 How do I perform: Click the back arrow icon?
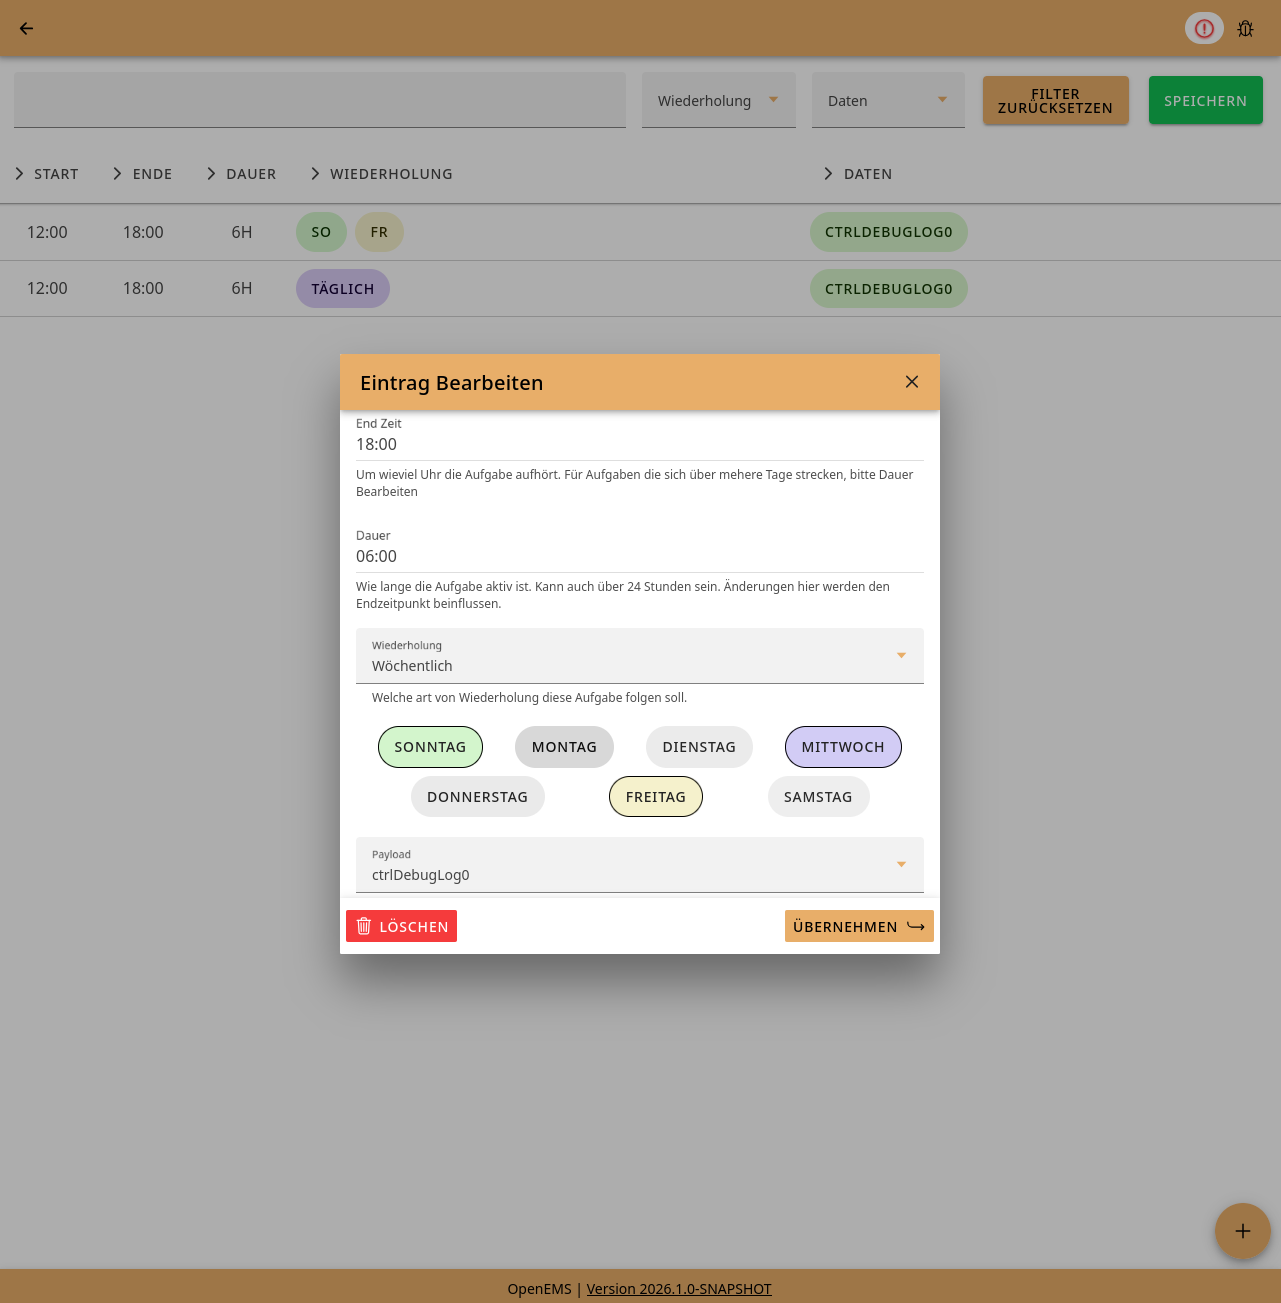pyautogui.click(x=27, y=28)
